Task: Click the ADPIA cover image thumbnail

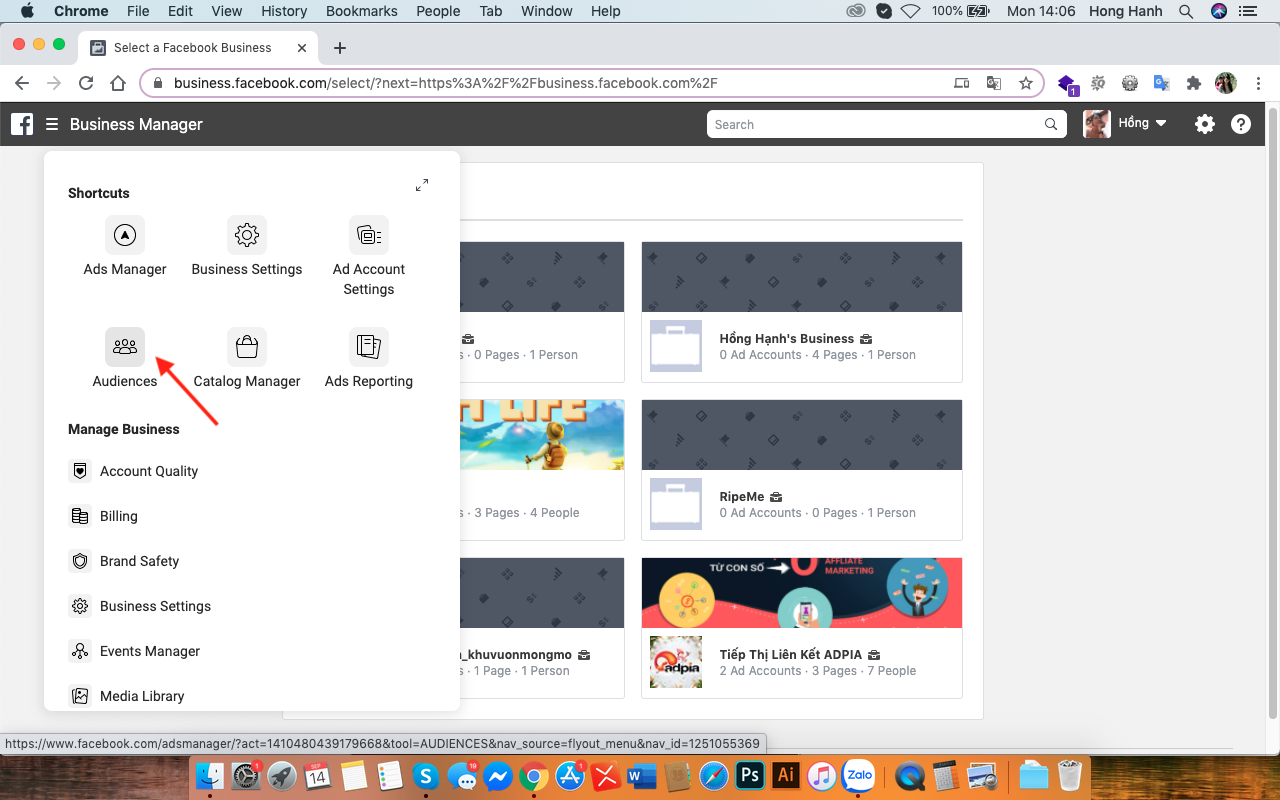Action: (x=802, y=593)
